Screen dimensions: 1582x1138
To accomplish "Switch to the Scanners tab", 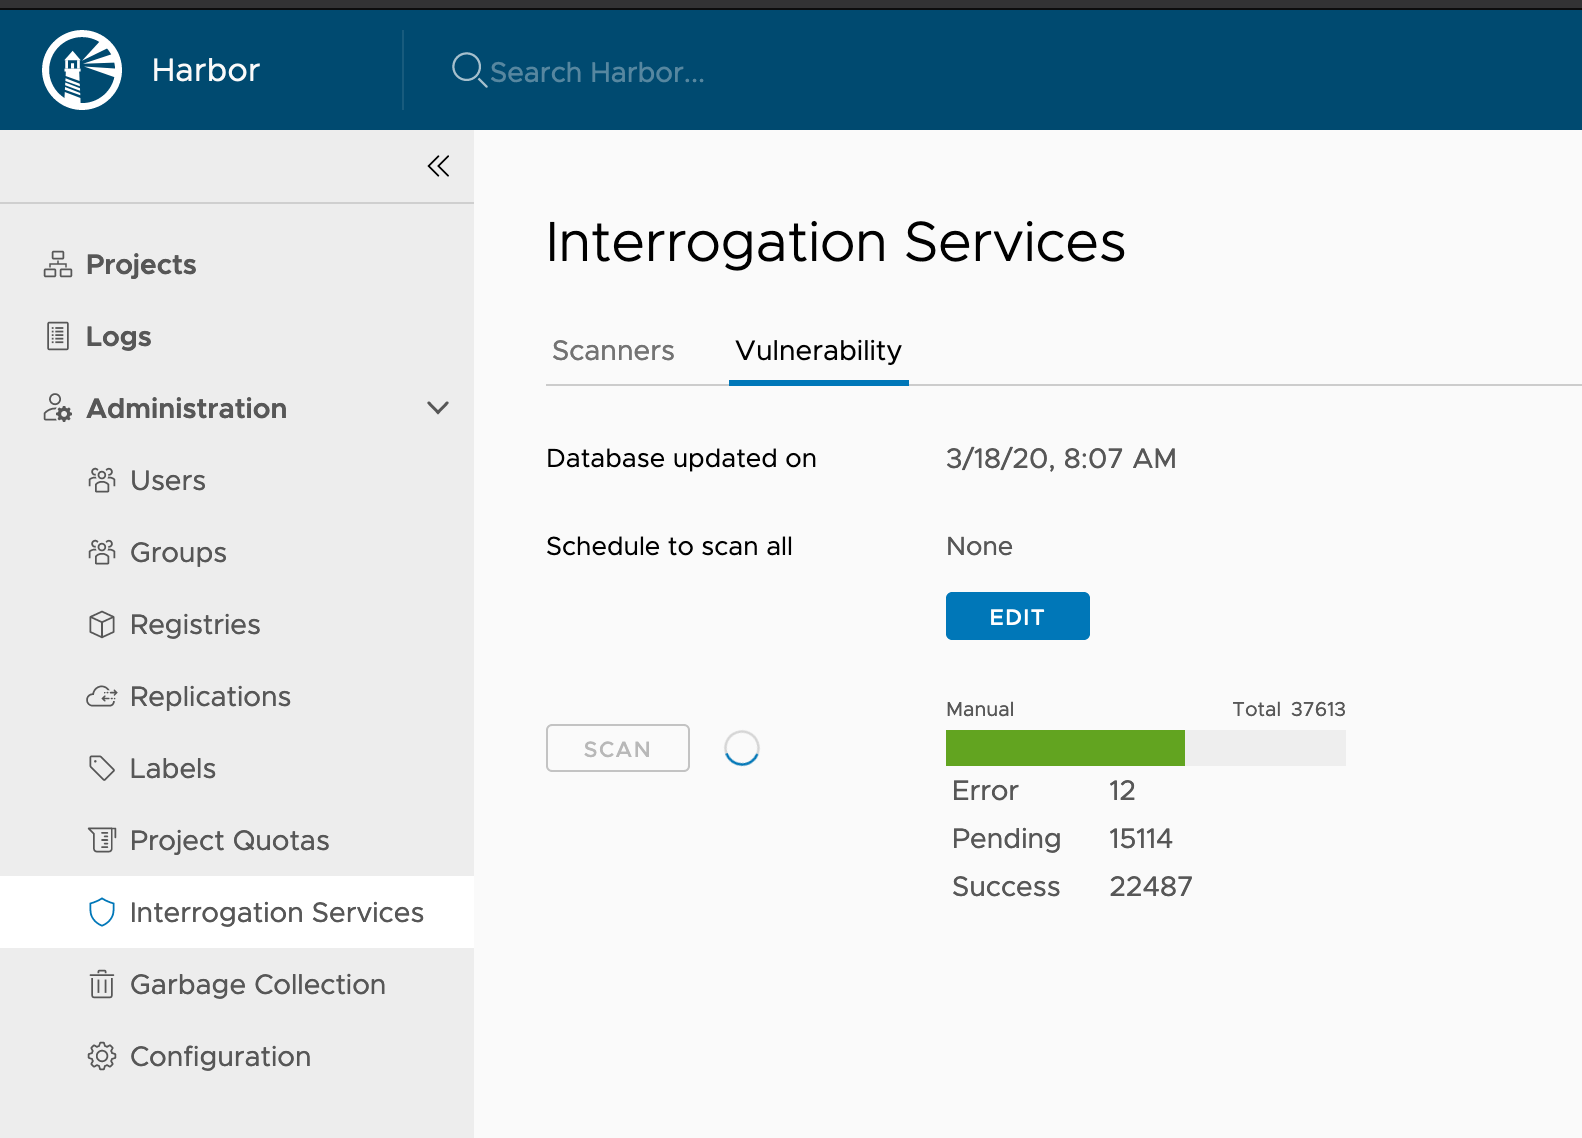I will (613, 351).
